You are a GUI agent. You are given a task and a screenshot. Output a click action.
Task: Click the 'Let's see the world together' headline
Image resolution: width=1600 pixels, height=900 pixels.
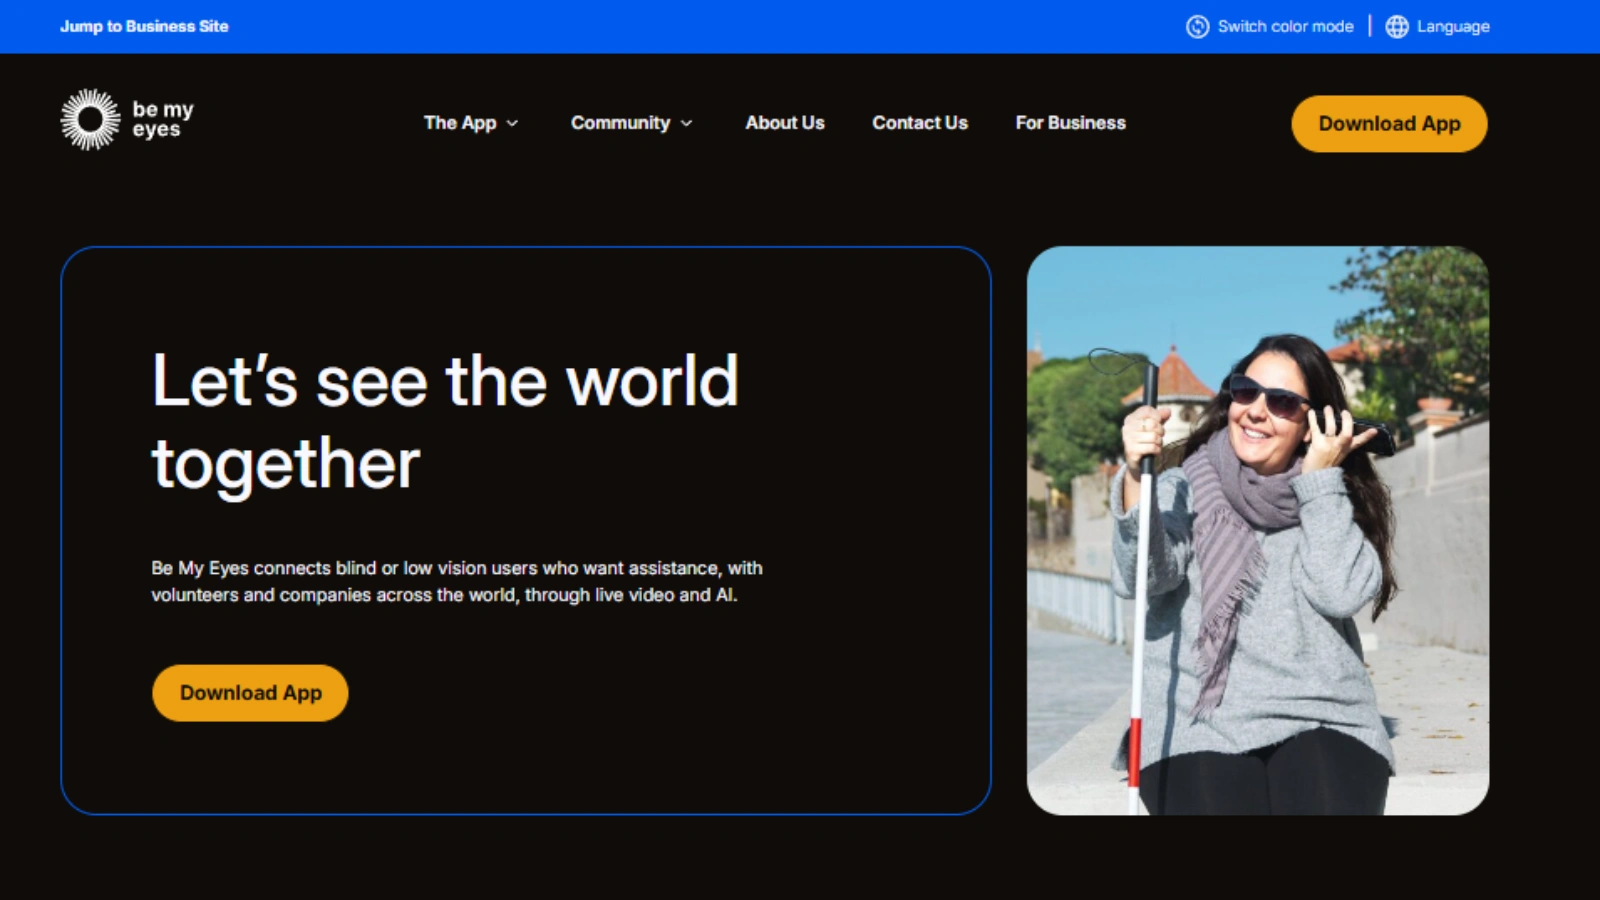(445, 421)
